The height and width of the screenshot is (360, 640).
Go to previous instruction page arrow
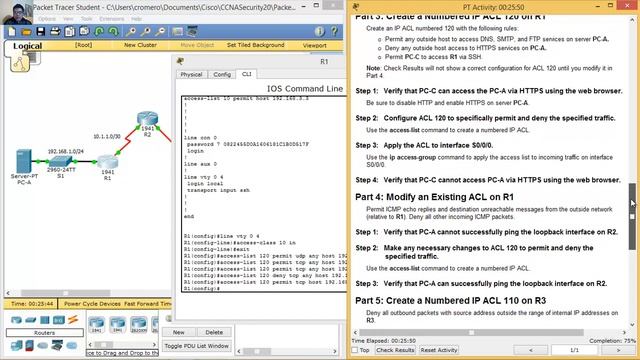531,350
